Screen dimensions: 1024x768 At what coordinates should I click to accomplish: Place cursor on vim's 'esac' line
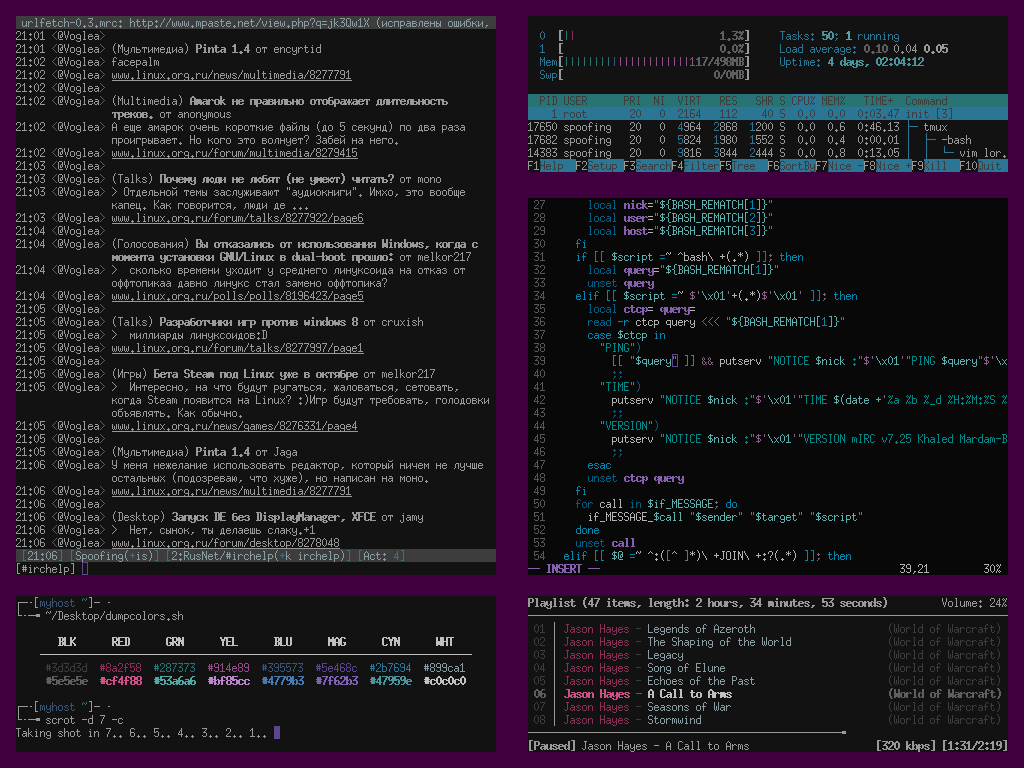click(x=599, y=465)
